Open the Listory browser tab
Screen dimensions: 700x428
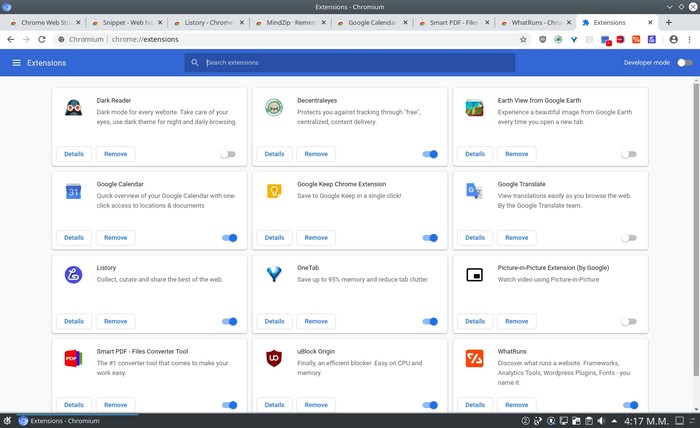click(208, 22)
